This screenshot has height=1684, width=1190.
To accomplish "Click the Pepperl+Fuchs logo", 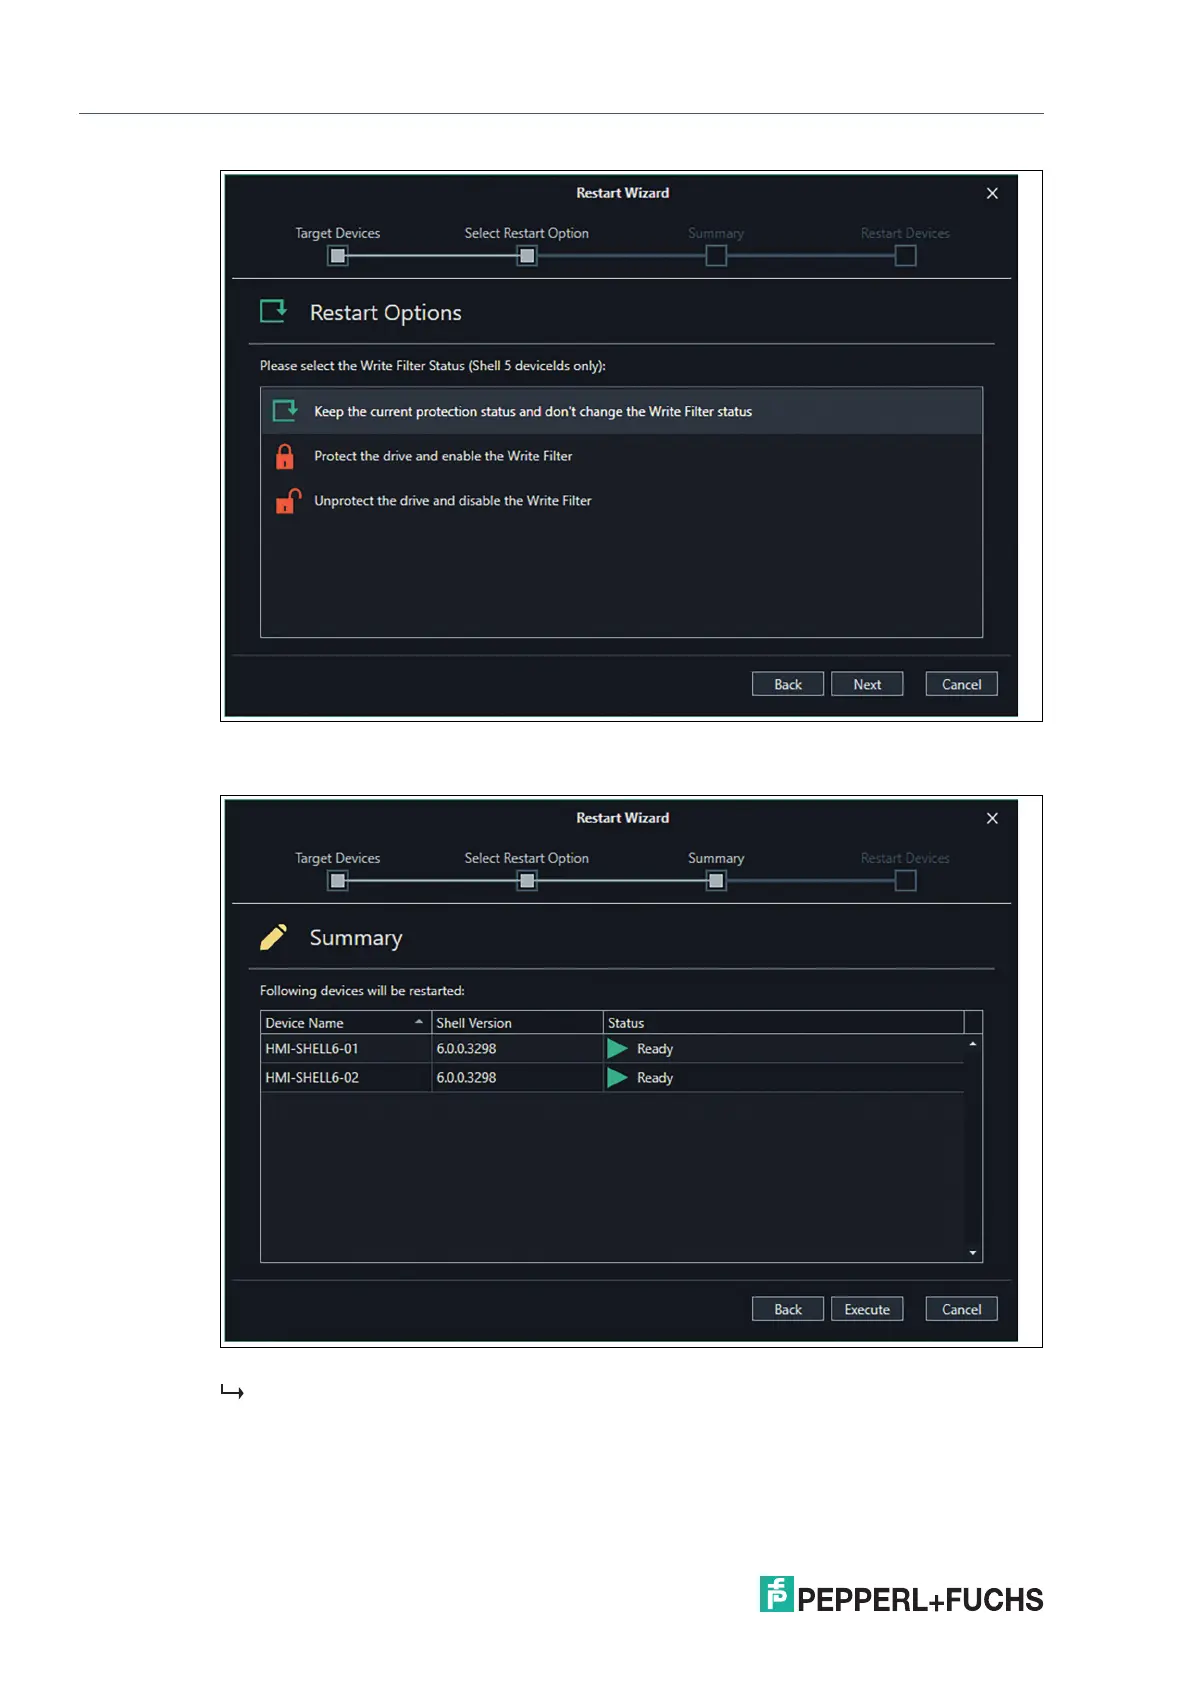I will tap(901, 1595).
